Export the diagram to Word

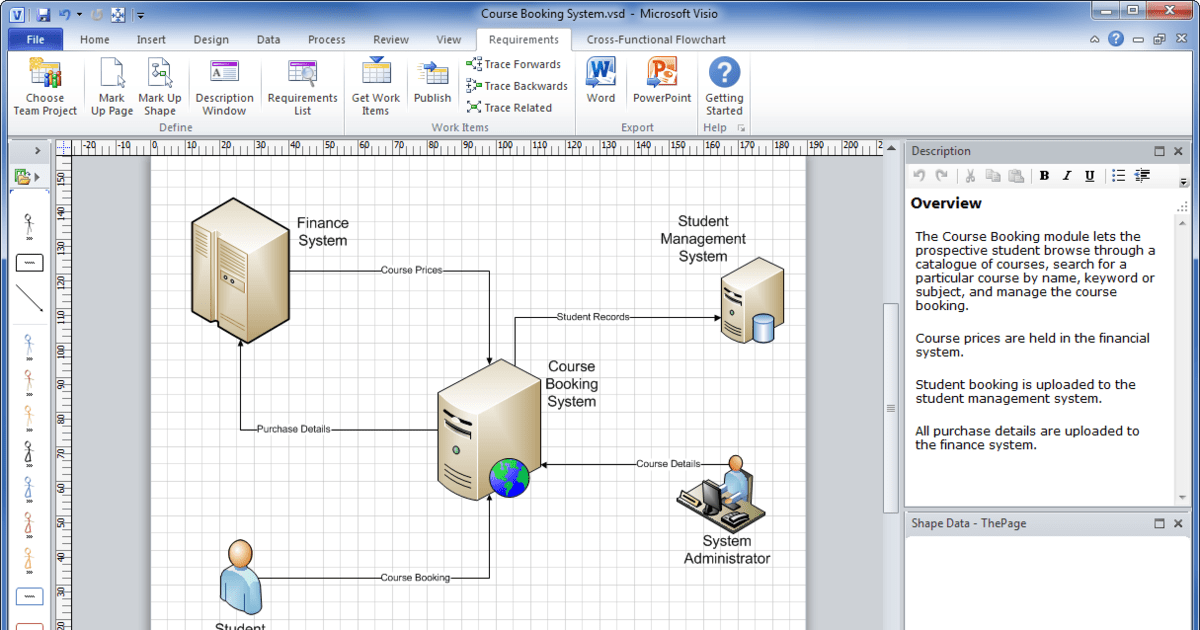tap(601, 82)
